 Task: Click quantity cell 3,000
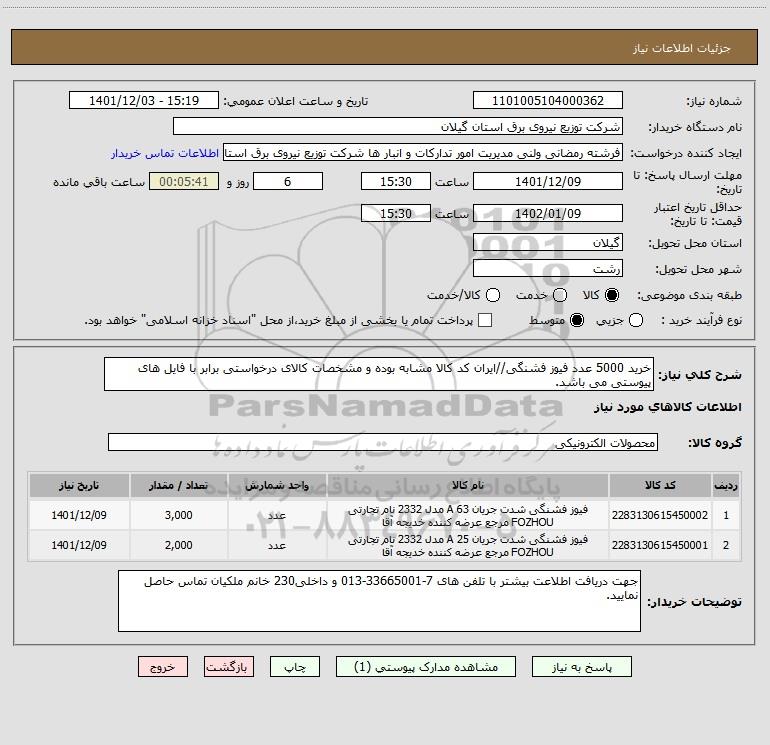178,515
